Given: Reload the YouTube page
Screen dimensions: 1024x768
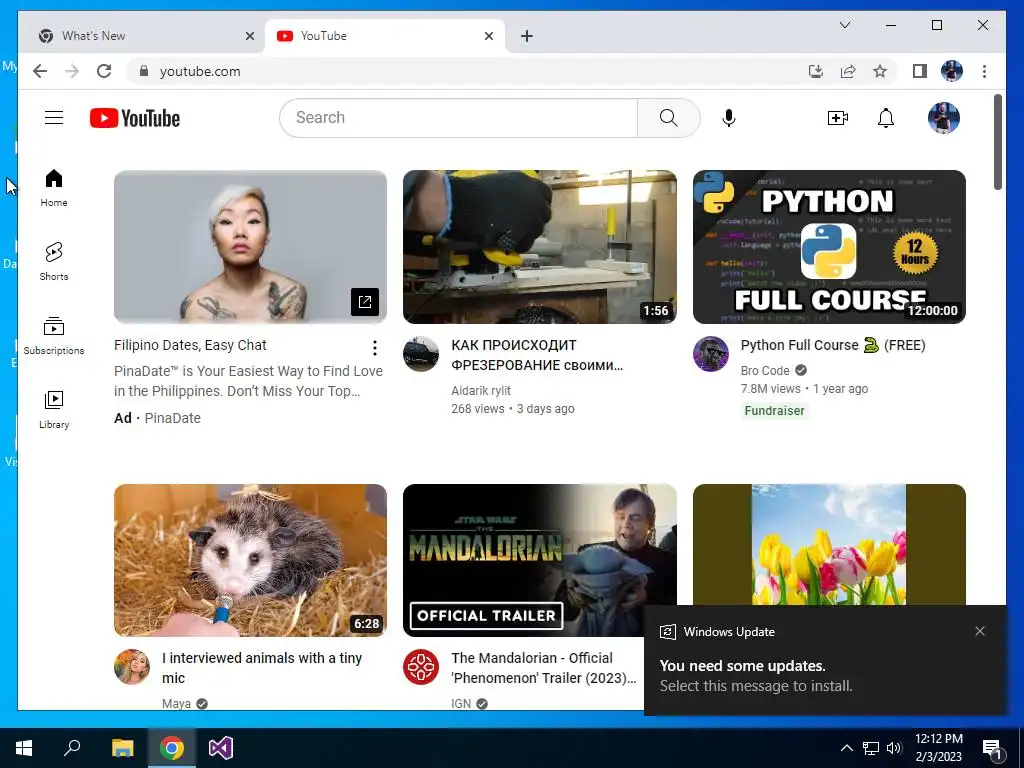Looking at the screenshot, I should [104, 71].
